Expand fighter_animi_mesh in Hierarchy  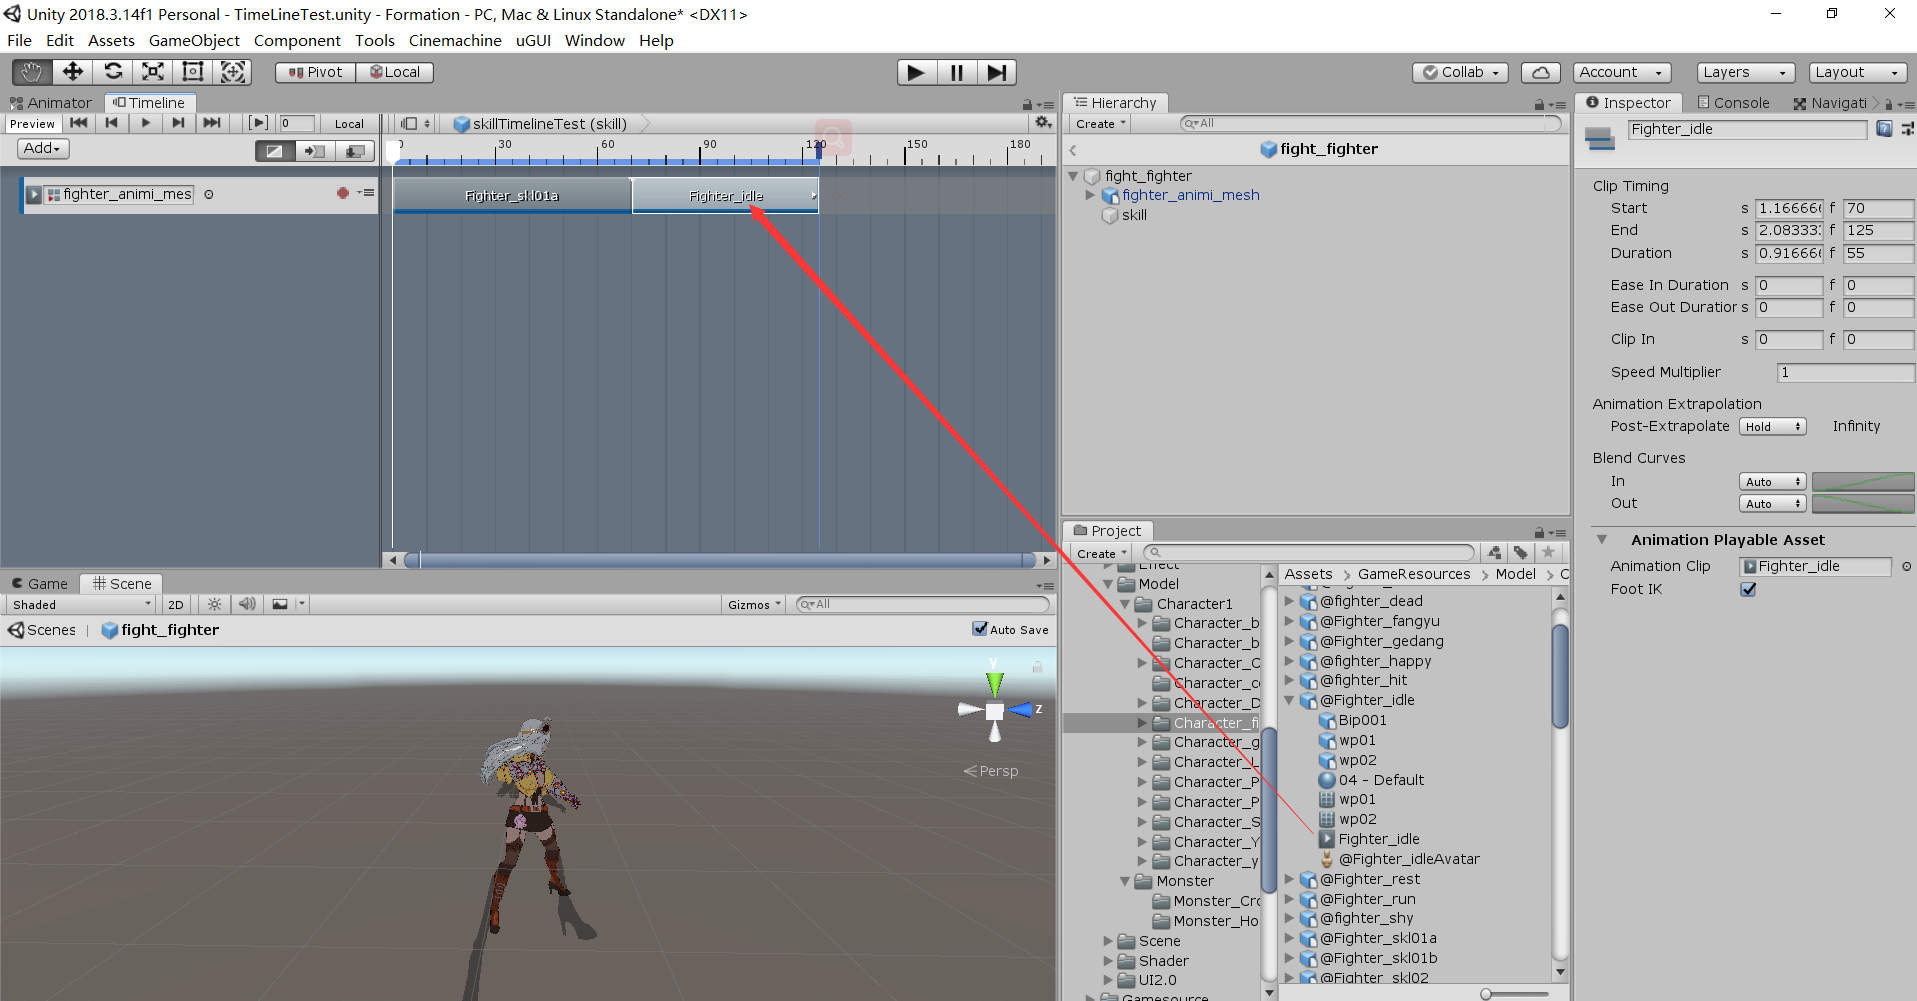tap(1091, 195)
